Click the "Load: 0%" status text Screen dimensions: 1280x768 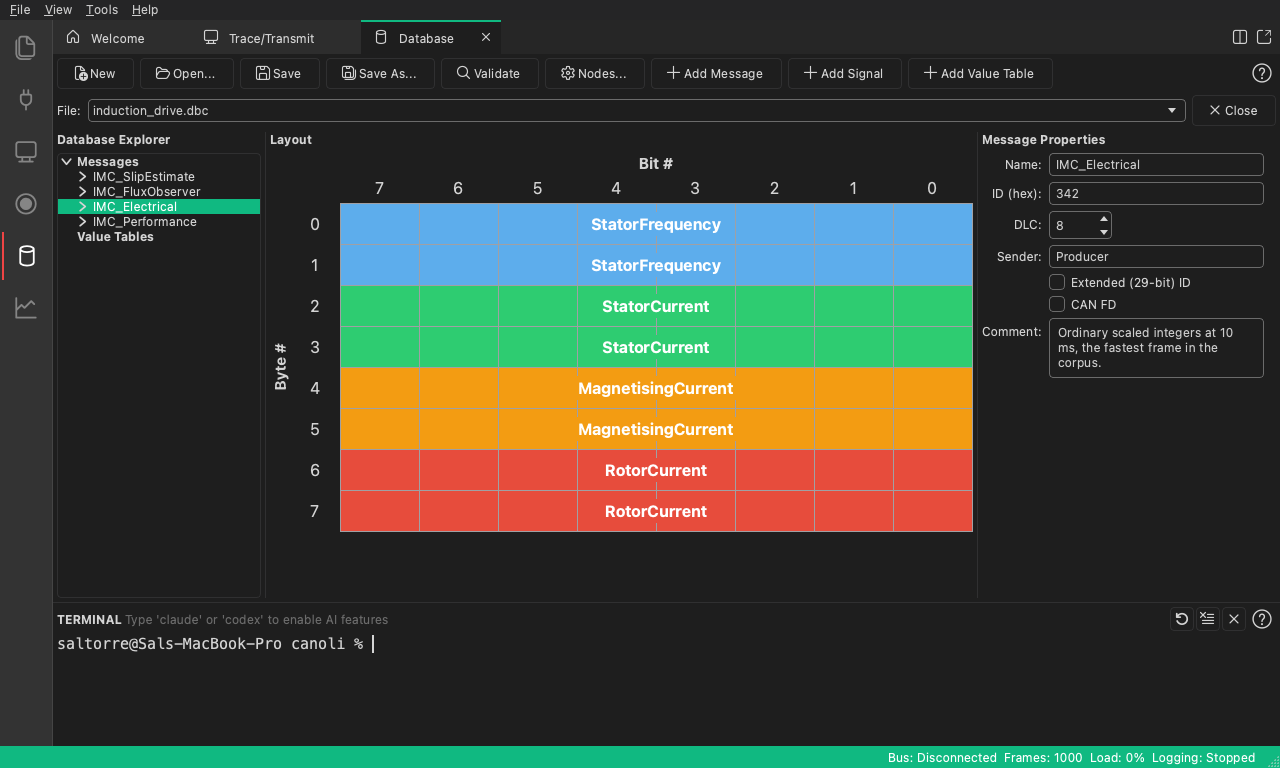1117,757
